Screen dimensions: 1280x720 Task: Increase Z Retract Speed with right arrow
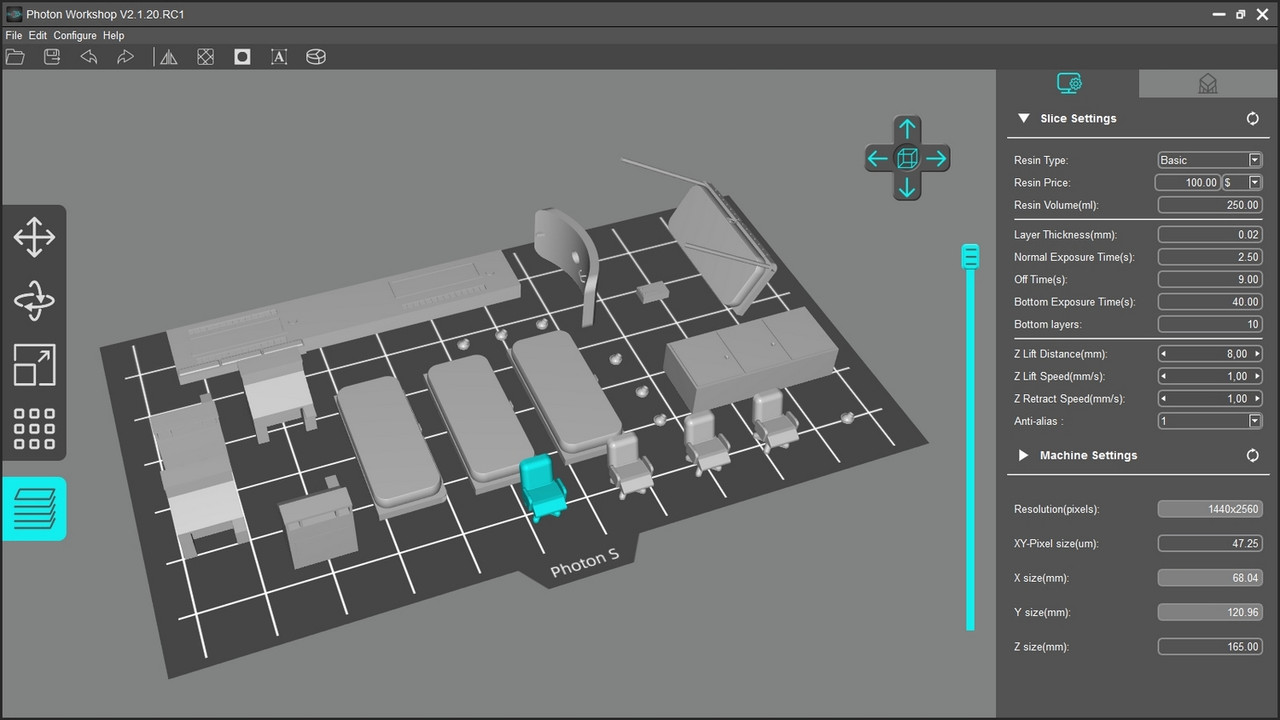(x=1257, y=398)
